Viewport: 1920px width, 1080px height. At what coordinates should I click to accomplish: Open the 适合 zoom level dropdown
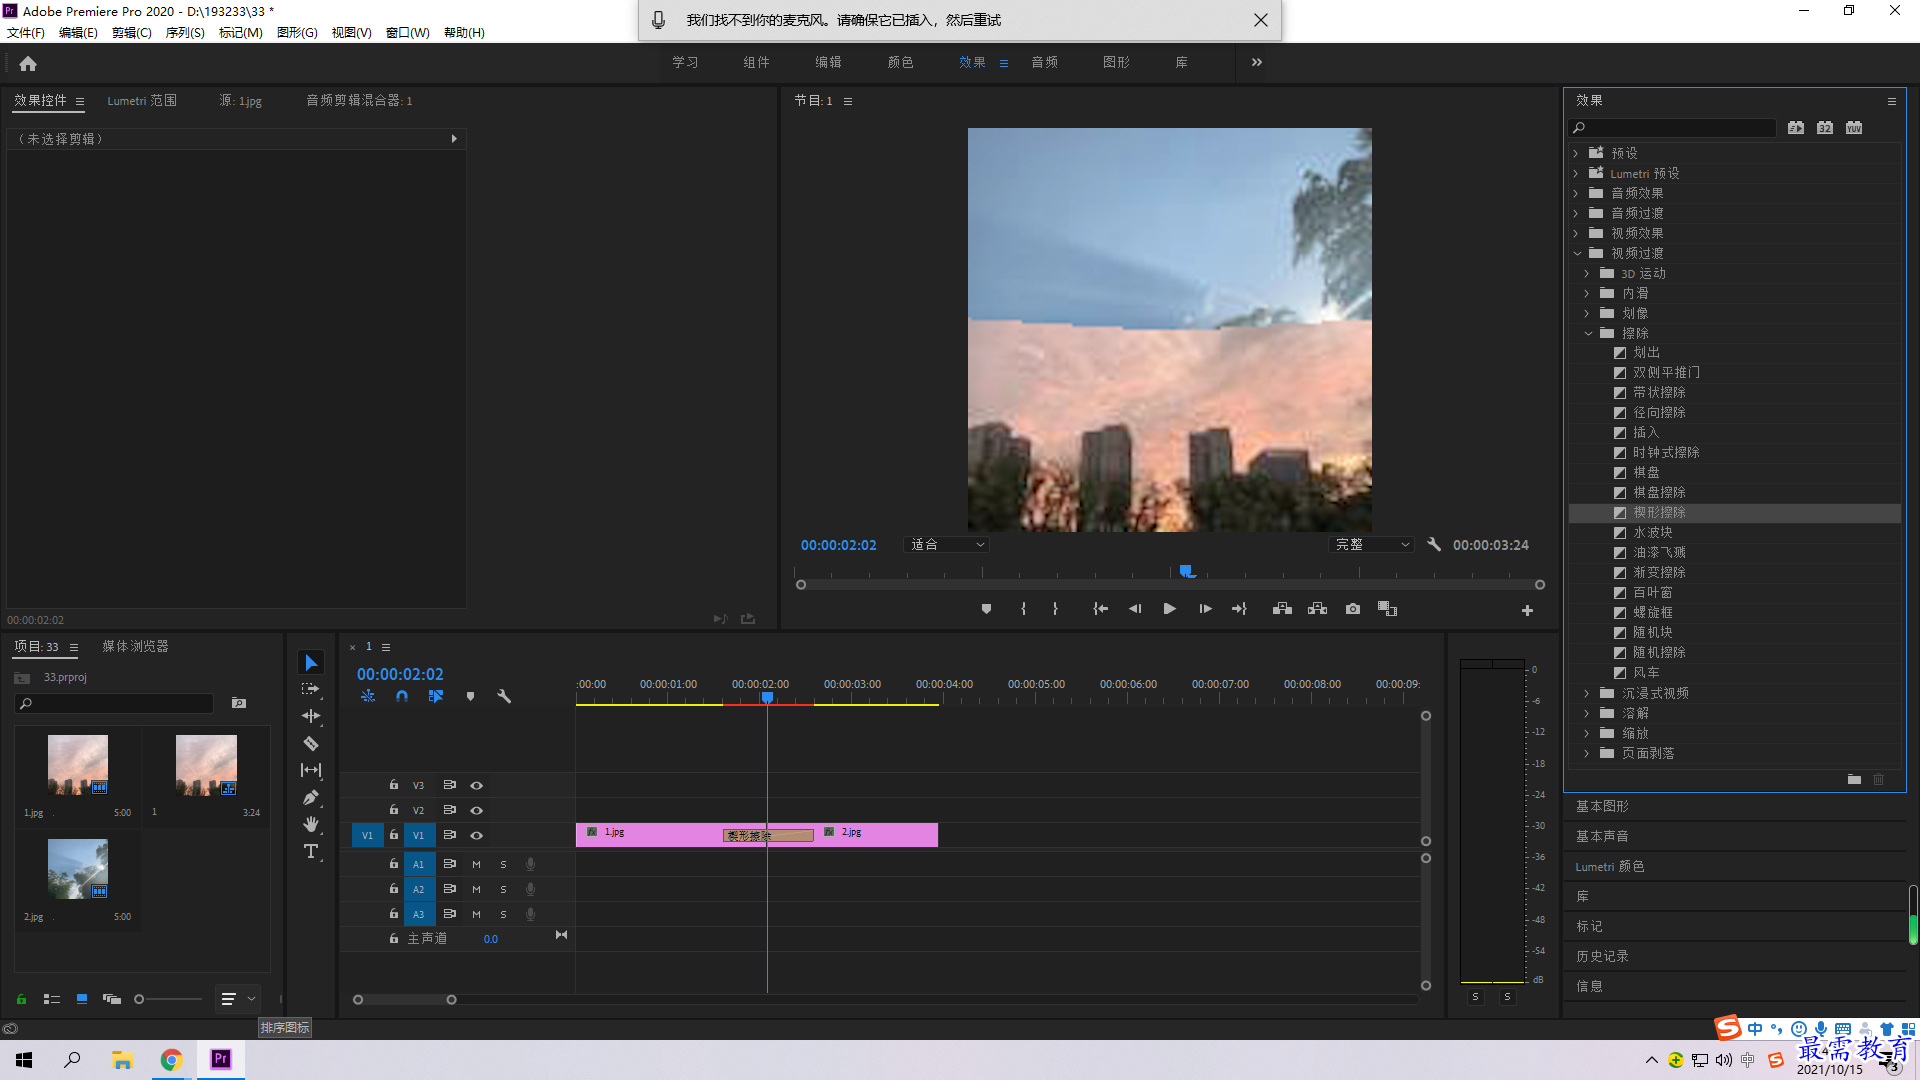(x=946, y=545)
